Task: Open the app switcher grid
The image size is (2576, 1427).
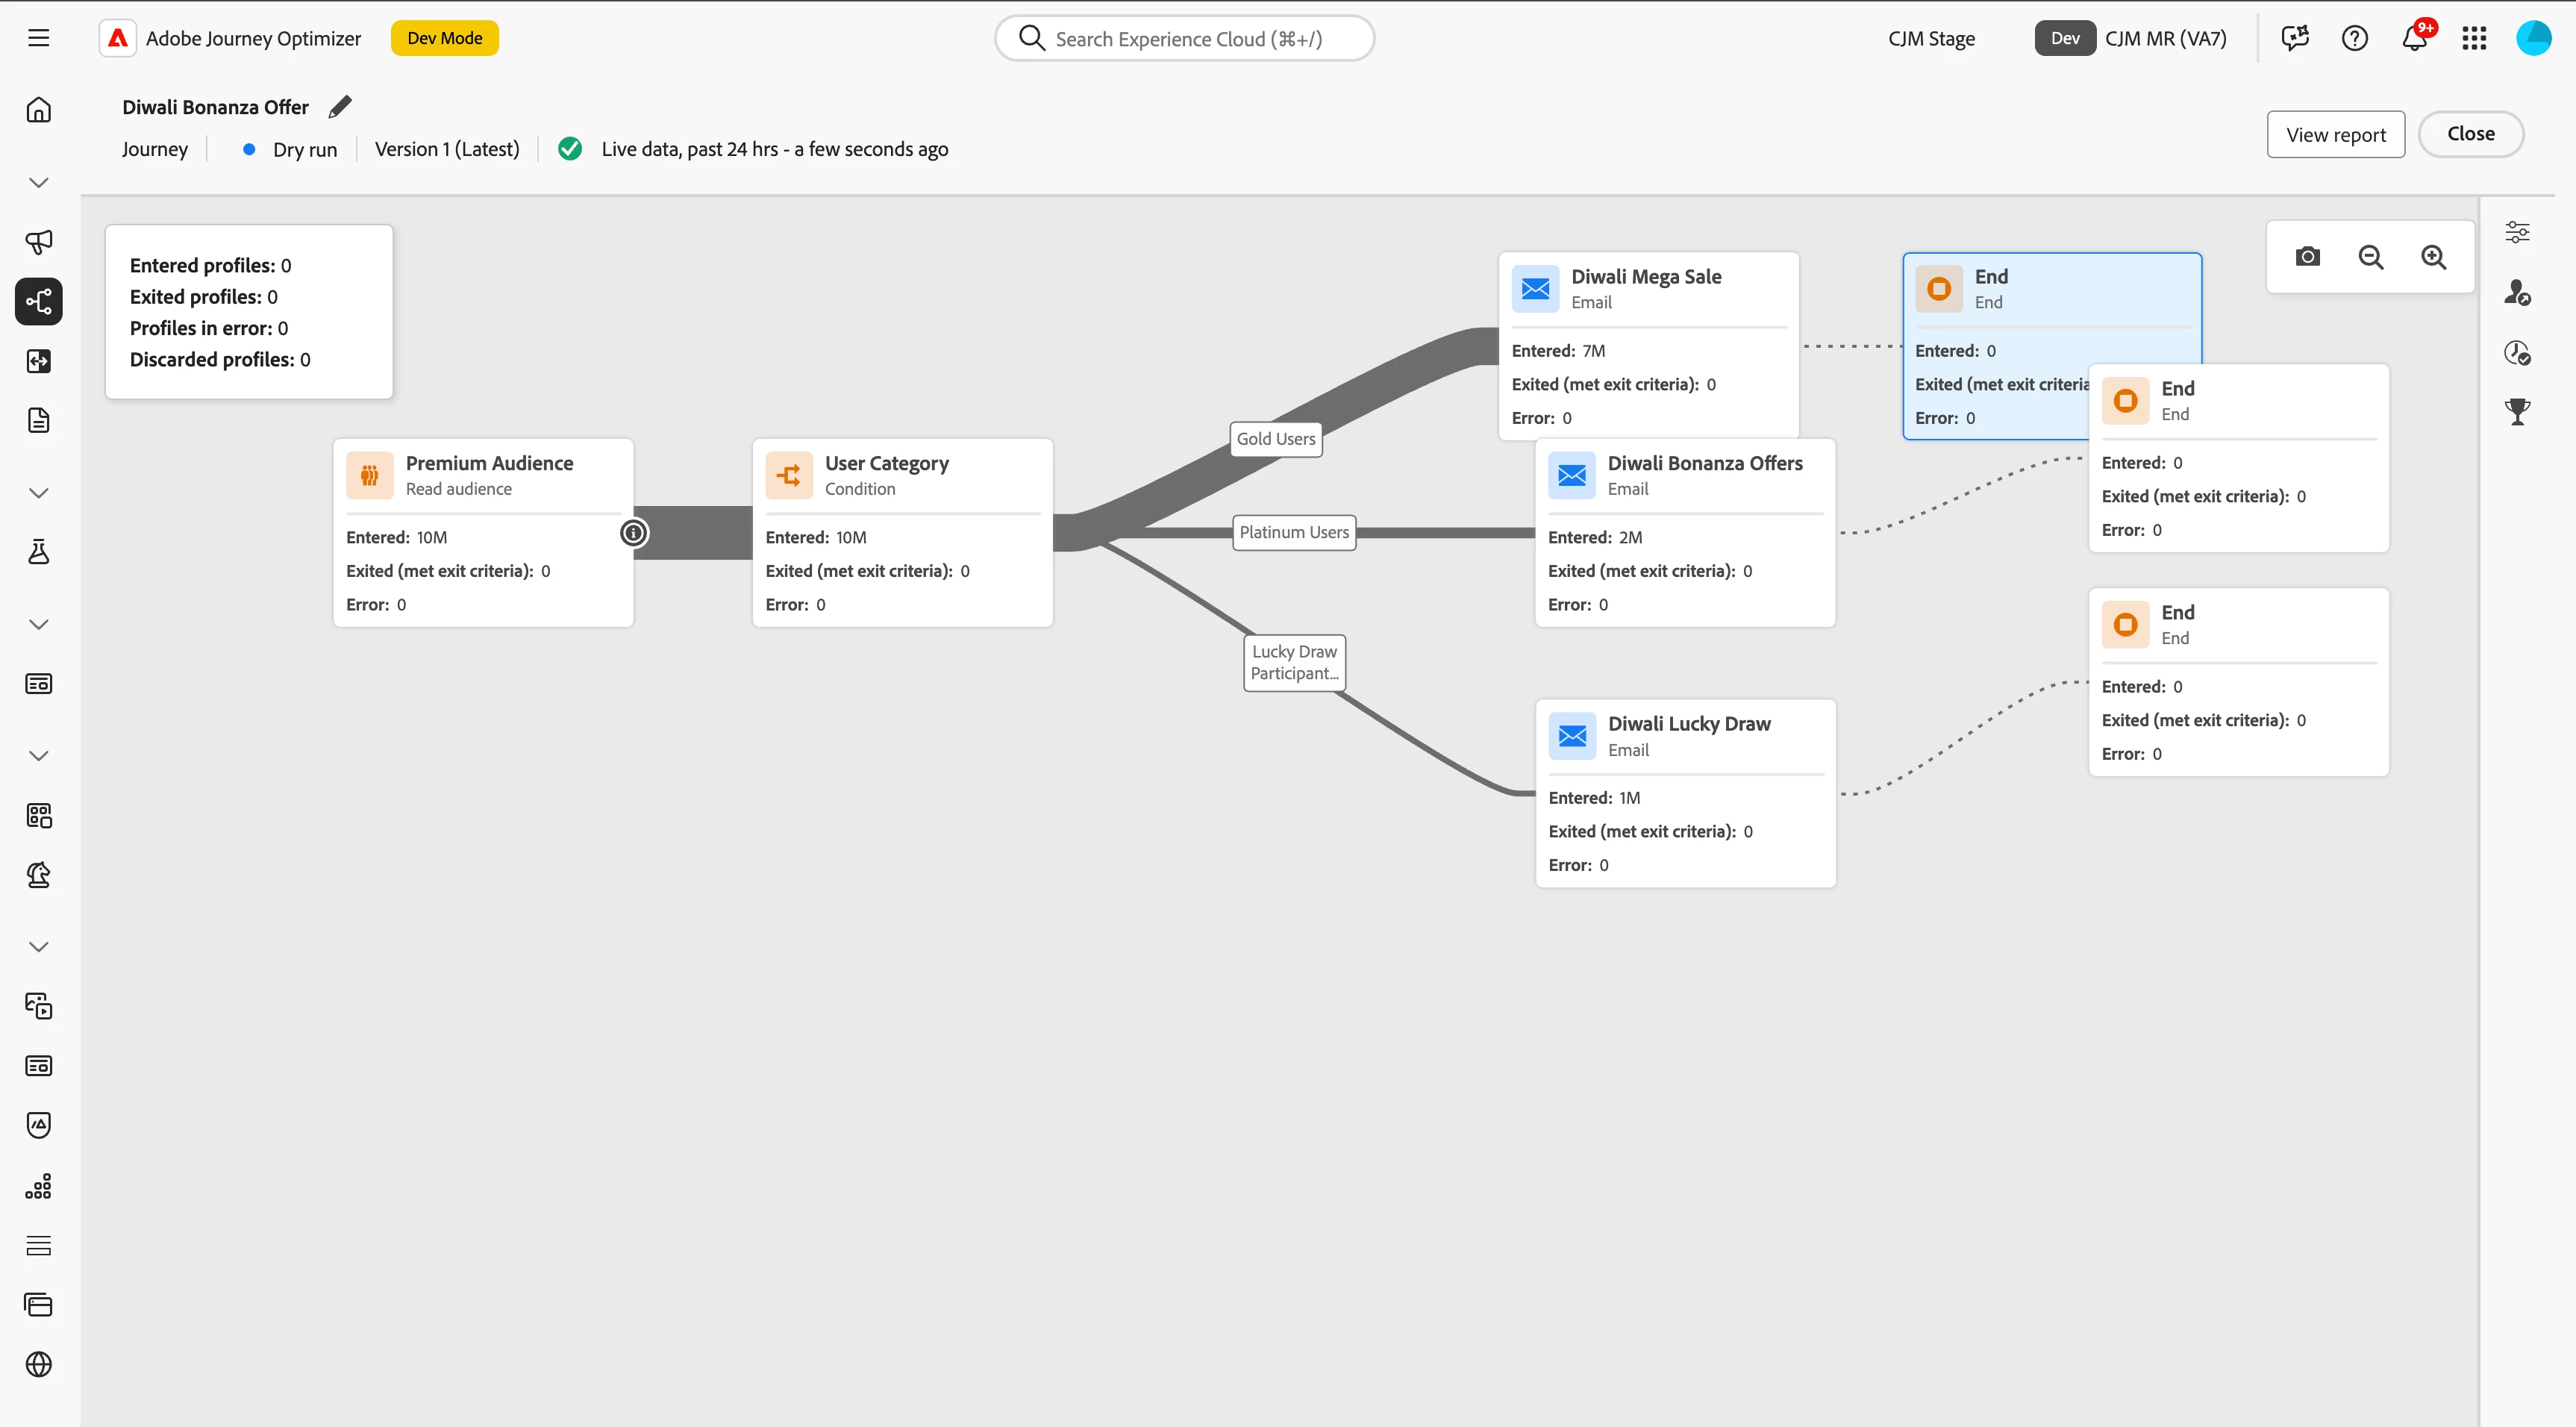Action: [x=2474, y=38]
